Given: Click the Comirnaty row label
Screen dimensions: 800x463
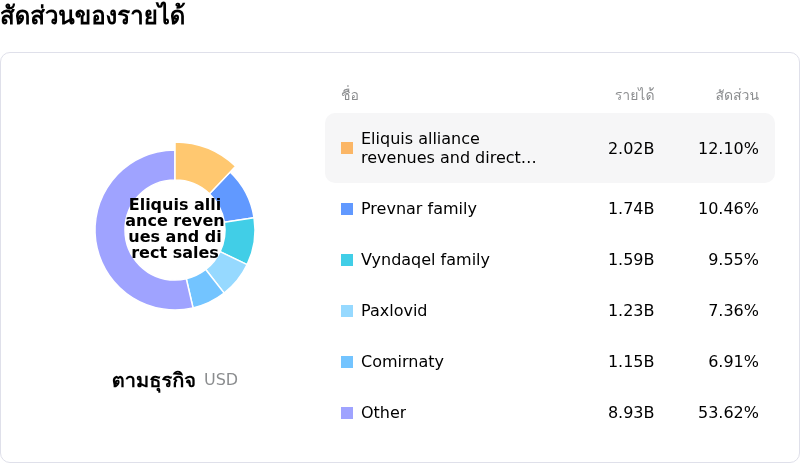Looking at the screenshot, I should coord(402,362).
